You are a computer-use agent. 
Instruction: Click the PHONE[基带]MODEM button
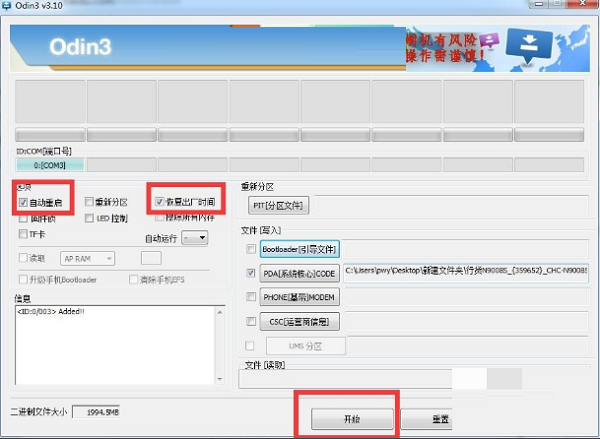(296, 297)
